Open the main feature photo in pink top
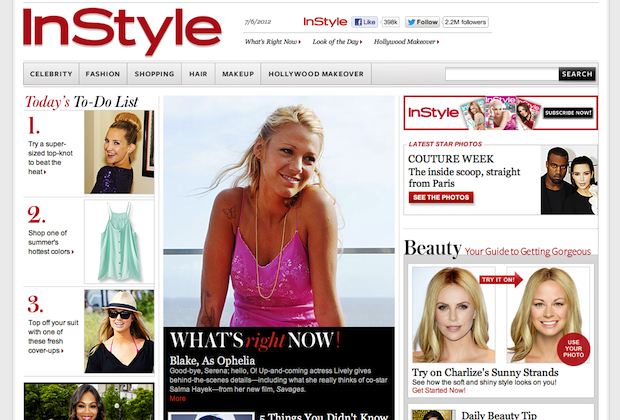The height and width of the screenshot is (420, 620). pyautogui.click(x=279, y=211)
